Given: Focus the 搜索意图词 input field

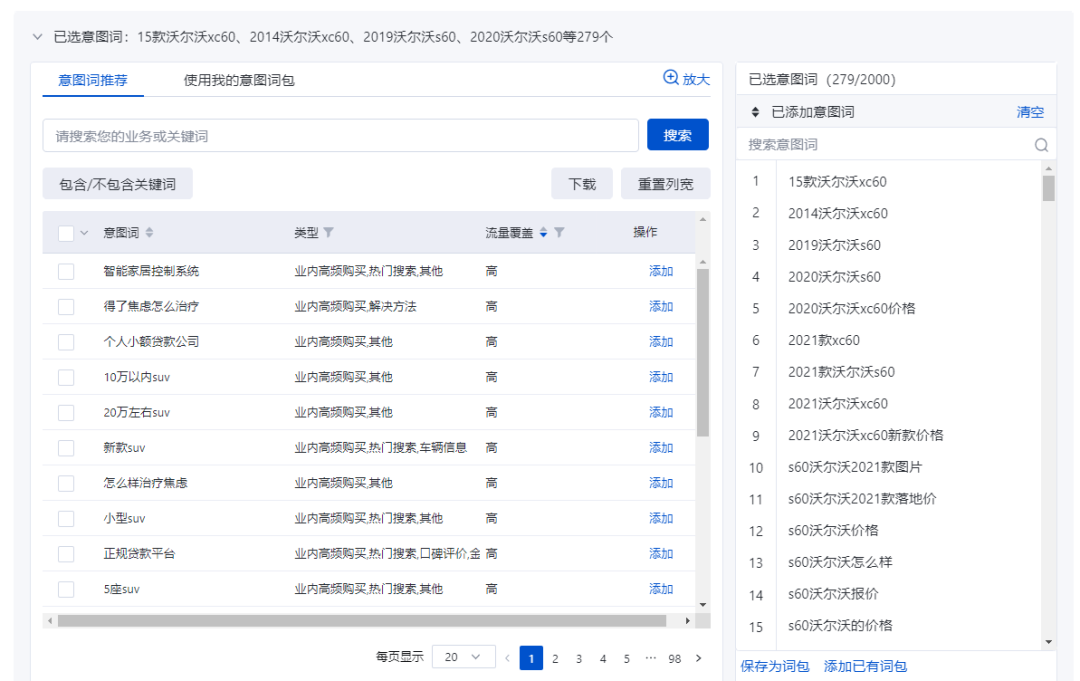Looking at the screenshot, I should [x=889, y=145].
